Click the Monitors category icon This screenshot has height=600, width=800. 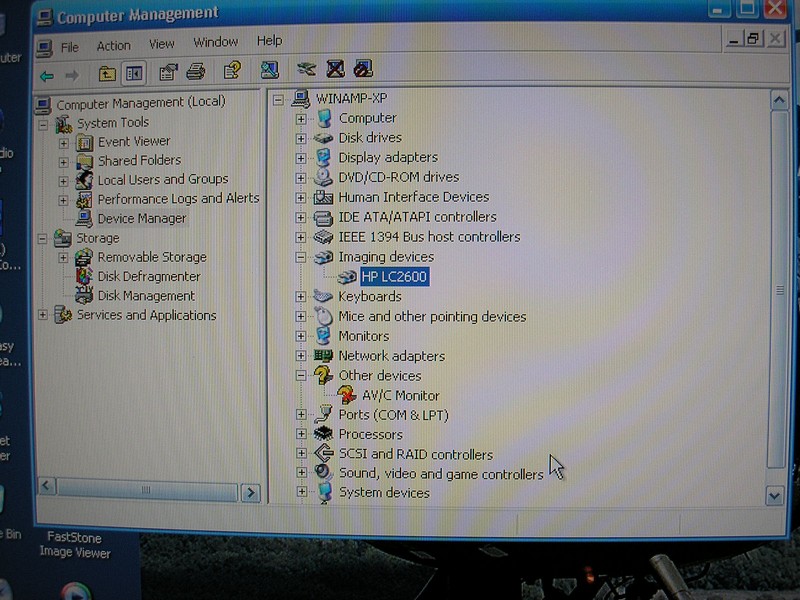click(x=323, y=336)
